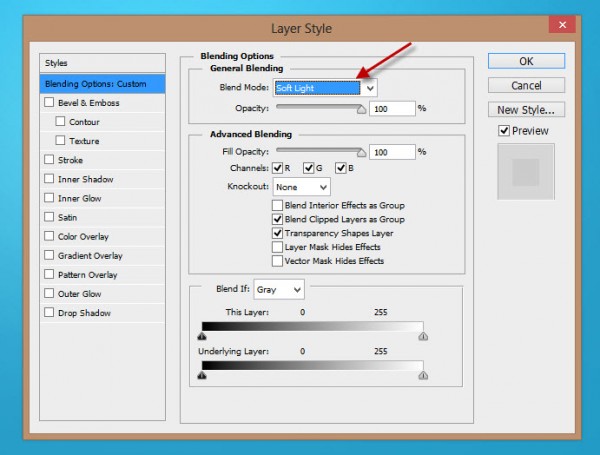Open the Blend If Gray dropdown
600x455 pixels.
click(x=296, y=289)
